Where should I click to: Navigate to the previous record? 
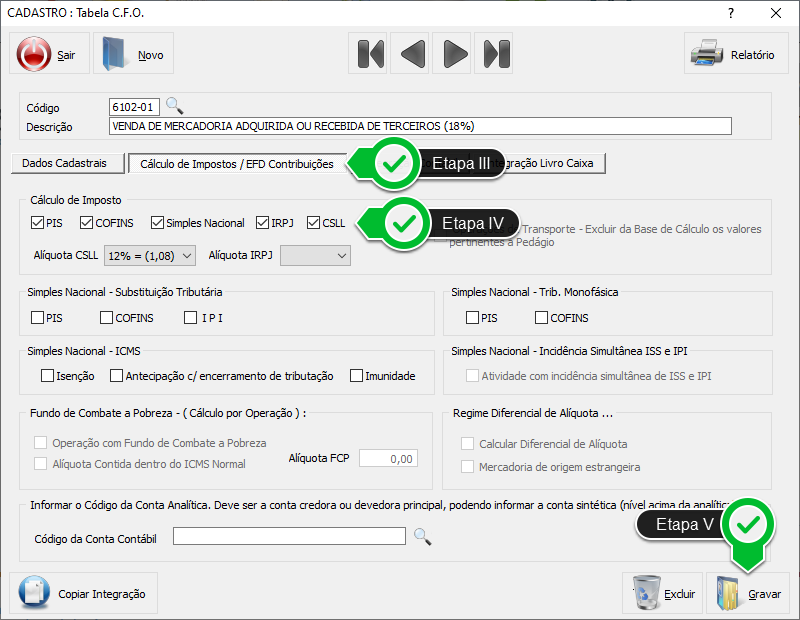click(412, 54)
